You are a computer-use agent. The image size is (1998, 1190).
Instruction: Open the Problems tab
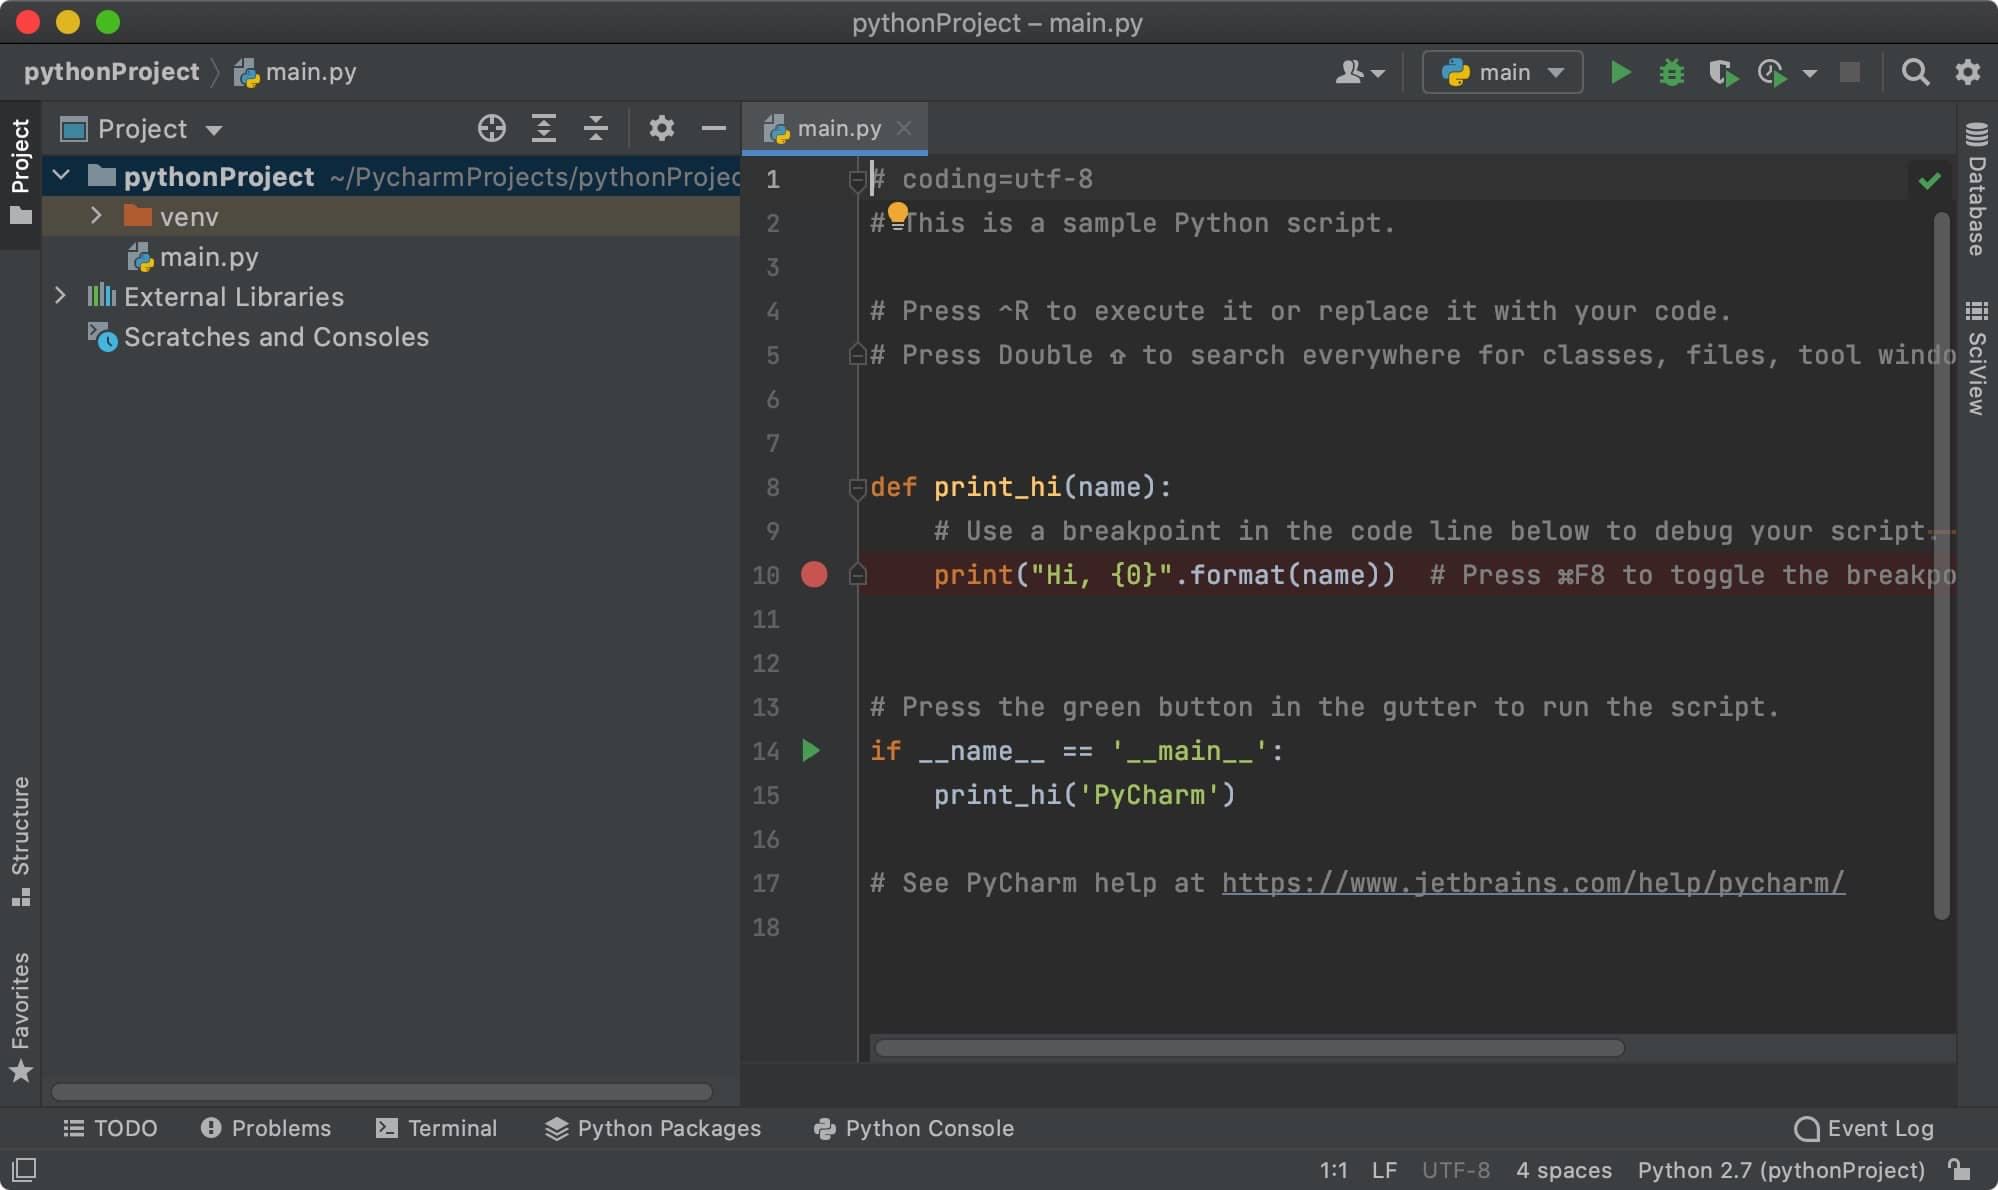click(x=265, y=1128)
